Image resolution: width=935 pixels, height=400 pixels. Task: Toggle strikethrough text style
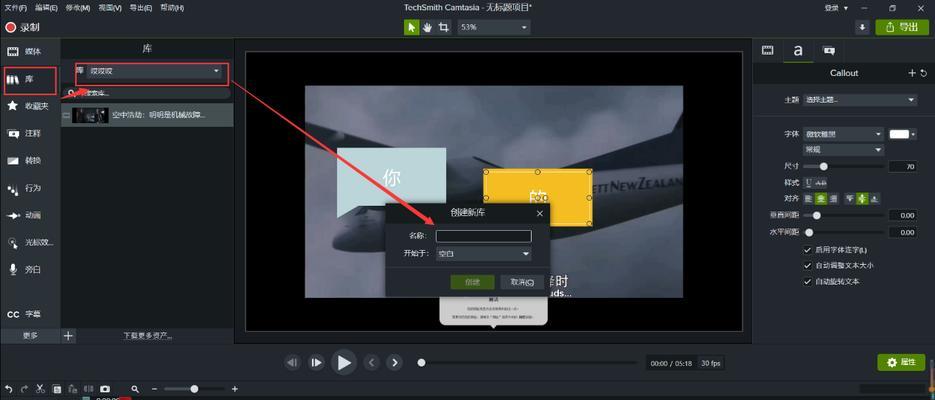821,182
